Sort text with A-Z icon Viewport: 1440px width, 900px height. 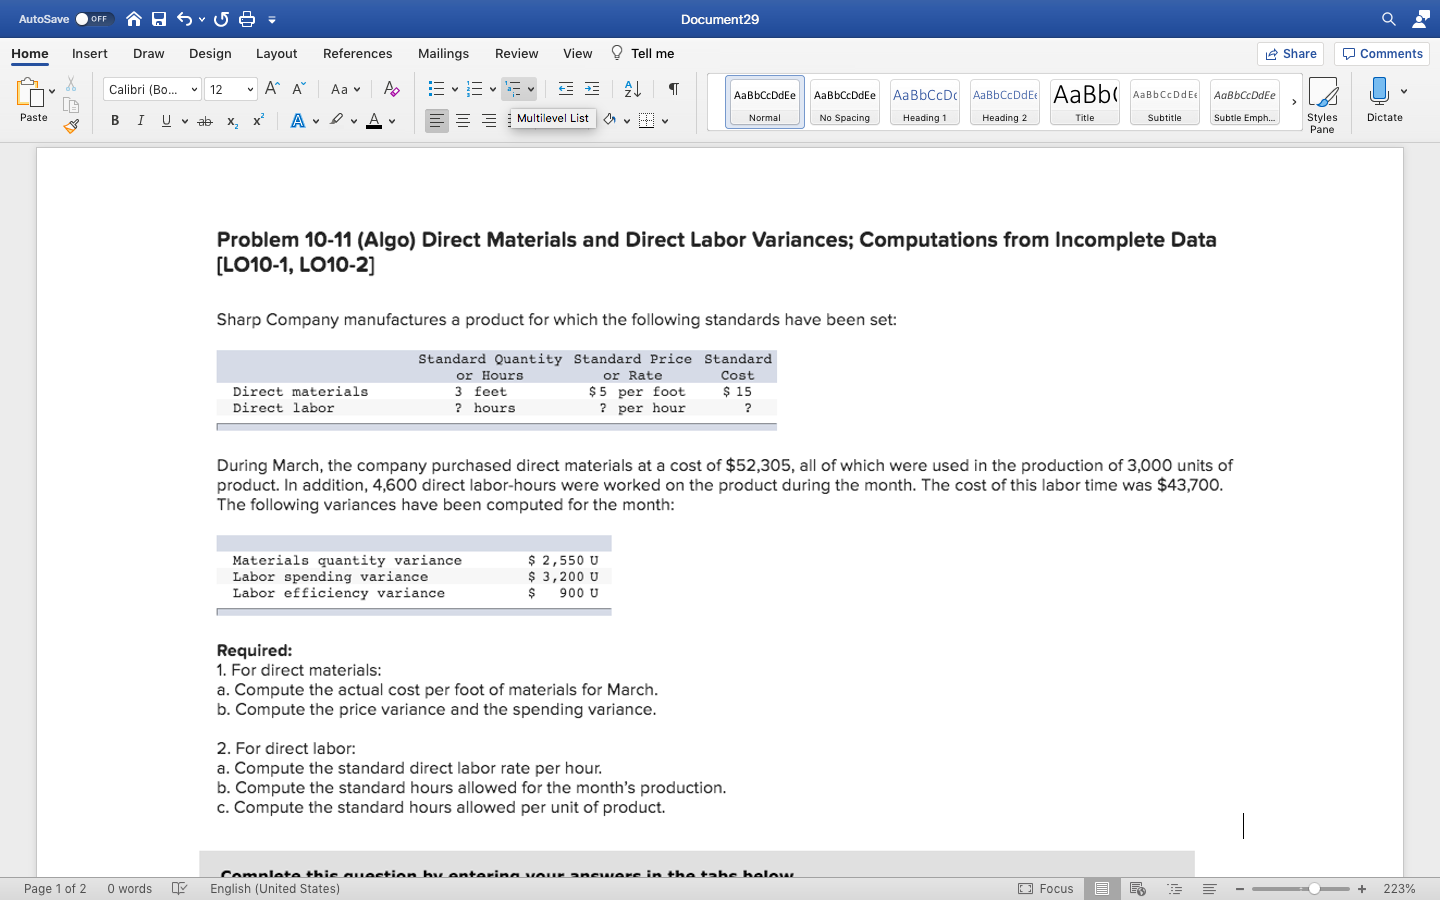(632, 89)
